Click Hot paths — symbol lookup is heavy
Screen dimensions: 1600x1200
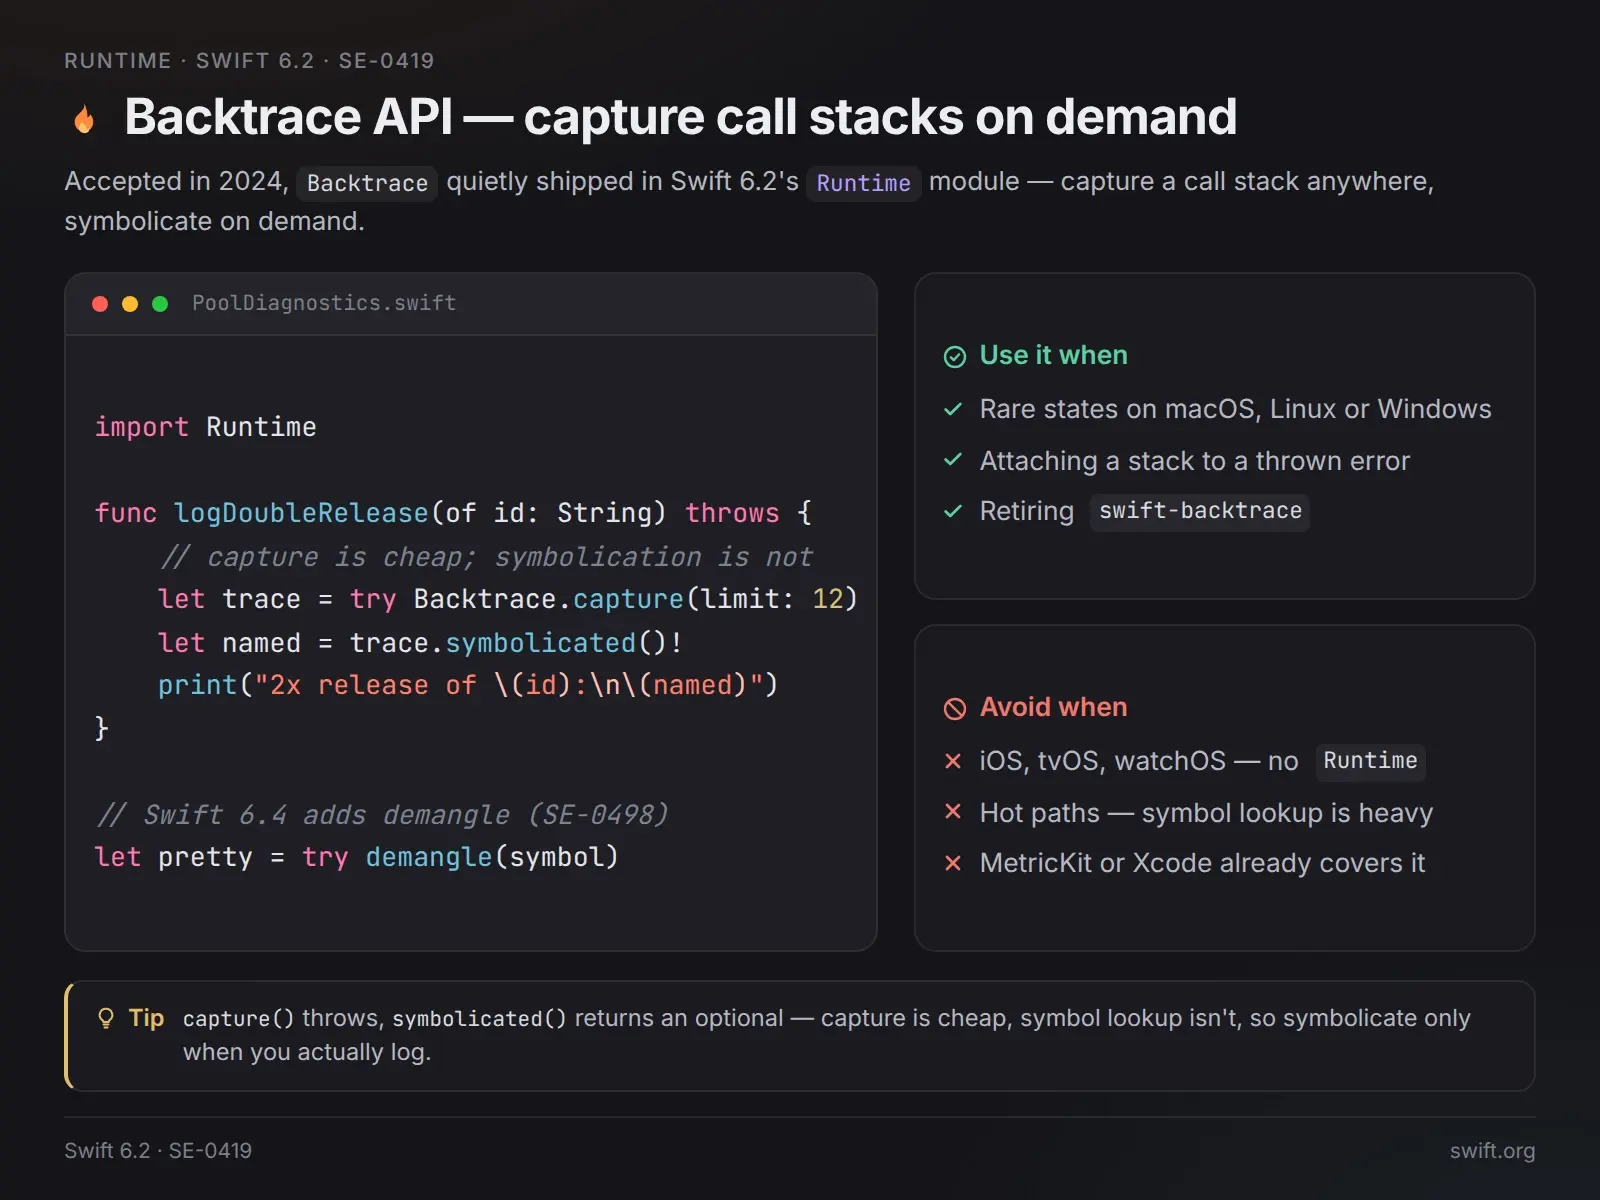pos(1206,813)
